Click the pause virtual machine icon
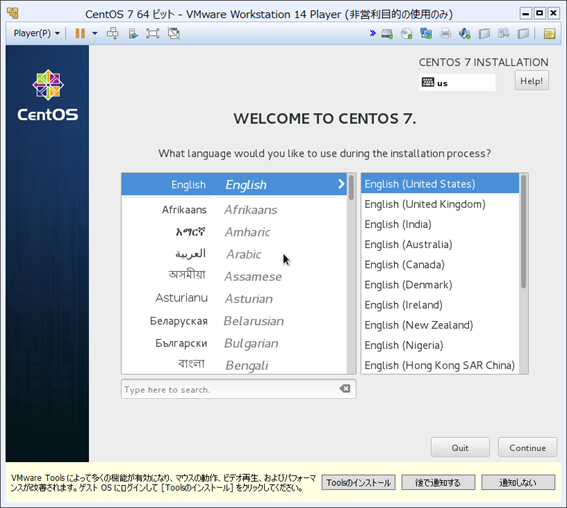This screenshot has height=508, width=567. (80, 33)
